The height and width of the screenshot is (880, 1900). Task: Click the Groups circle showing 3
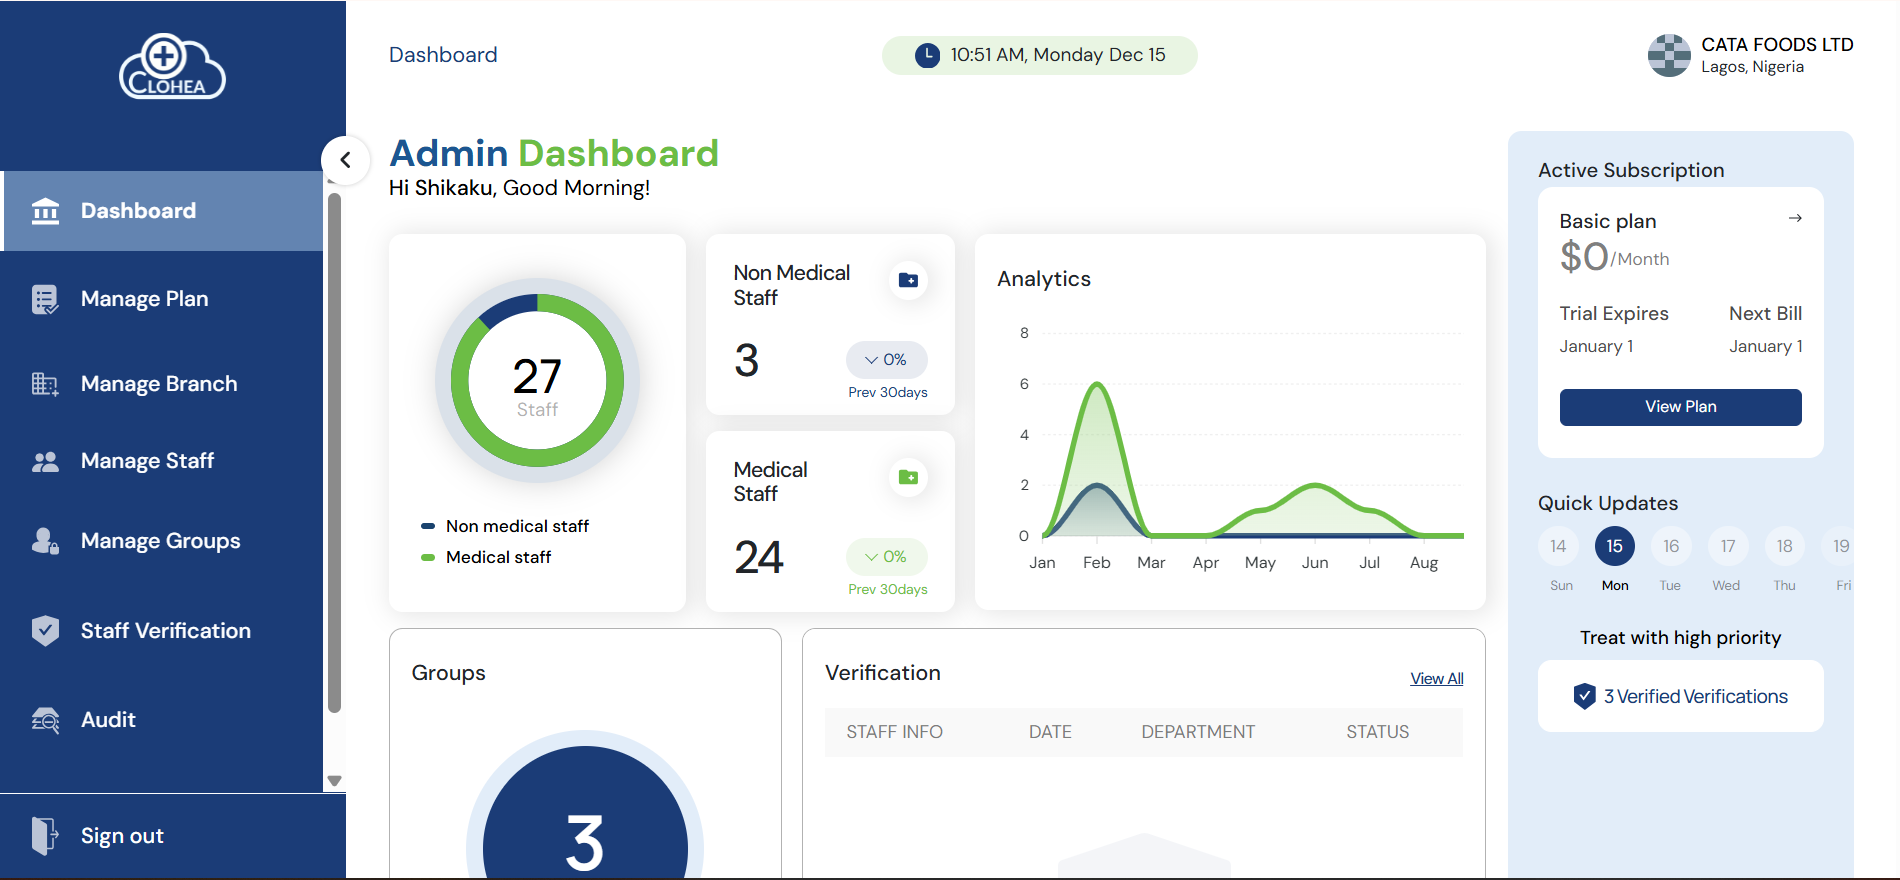585,812
